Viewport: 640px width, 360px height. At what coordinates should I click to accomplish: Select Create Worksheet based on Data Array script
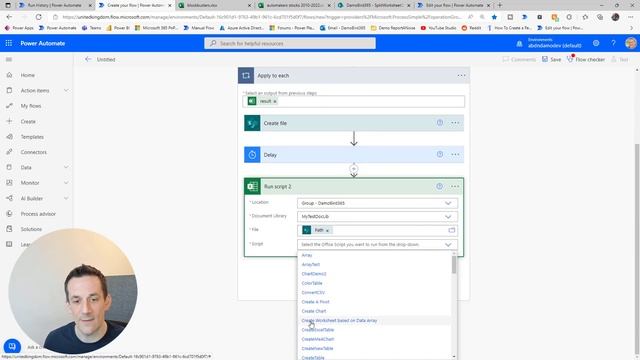[339, 321]
